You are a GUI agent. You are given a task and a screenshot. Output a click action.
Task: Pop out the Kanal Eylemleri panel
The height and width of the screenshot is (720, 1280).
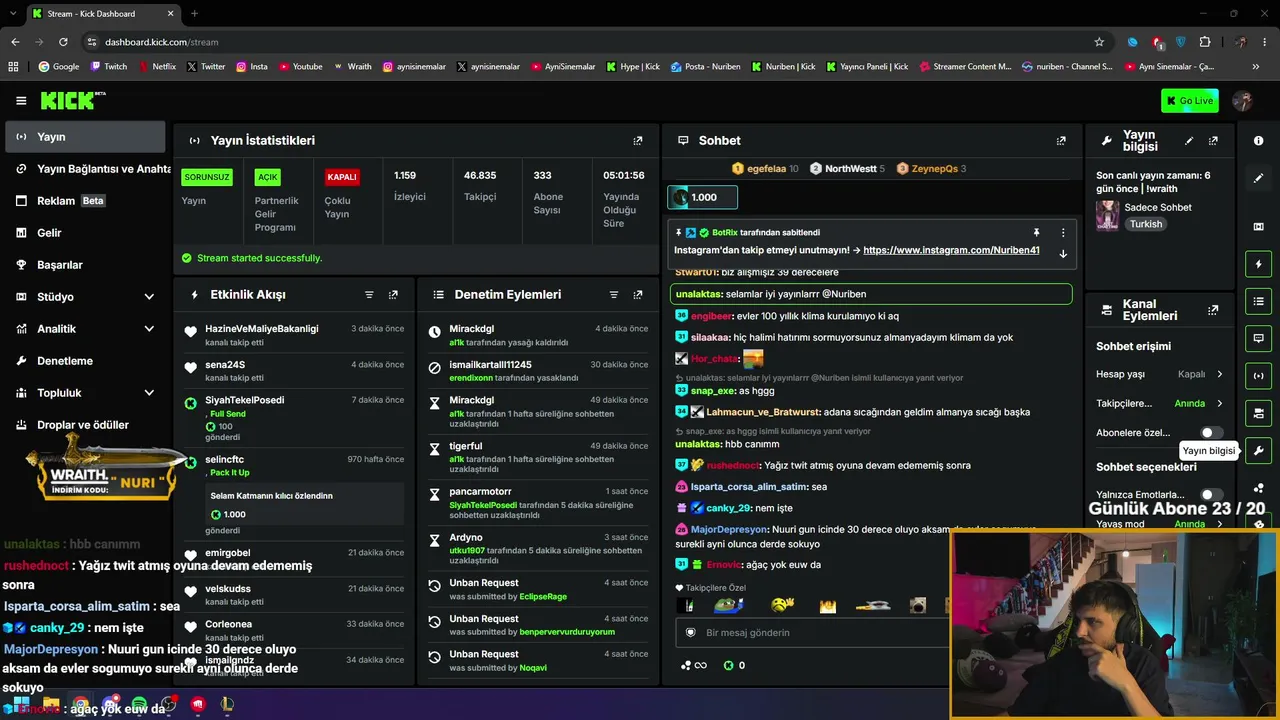1213,310
